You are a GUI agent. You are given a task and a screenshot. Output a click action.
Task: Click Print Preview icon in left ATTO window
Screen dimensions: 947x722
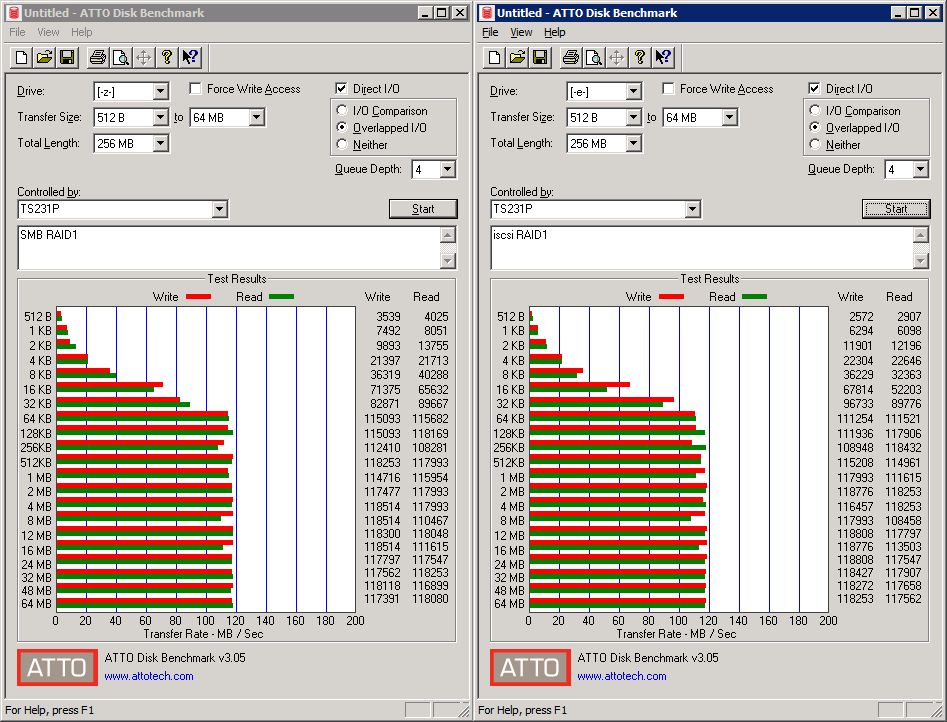(x=121, y=57)
